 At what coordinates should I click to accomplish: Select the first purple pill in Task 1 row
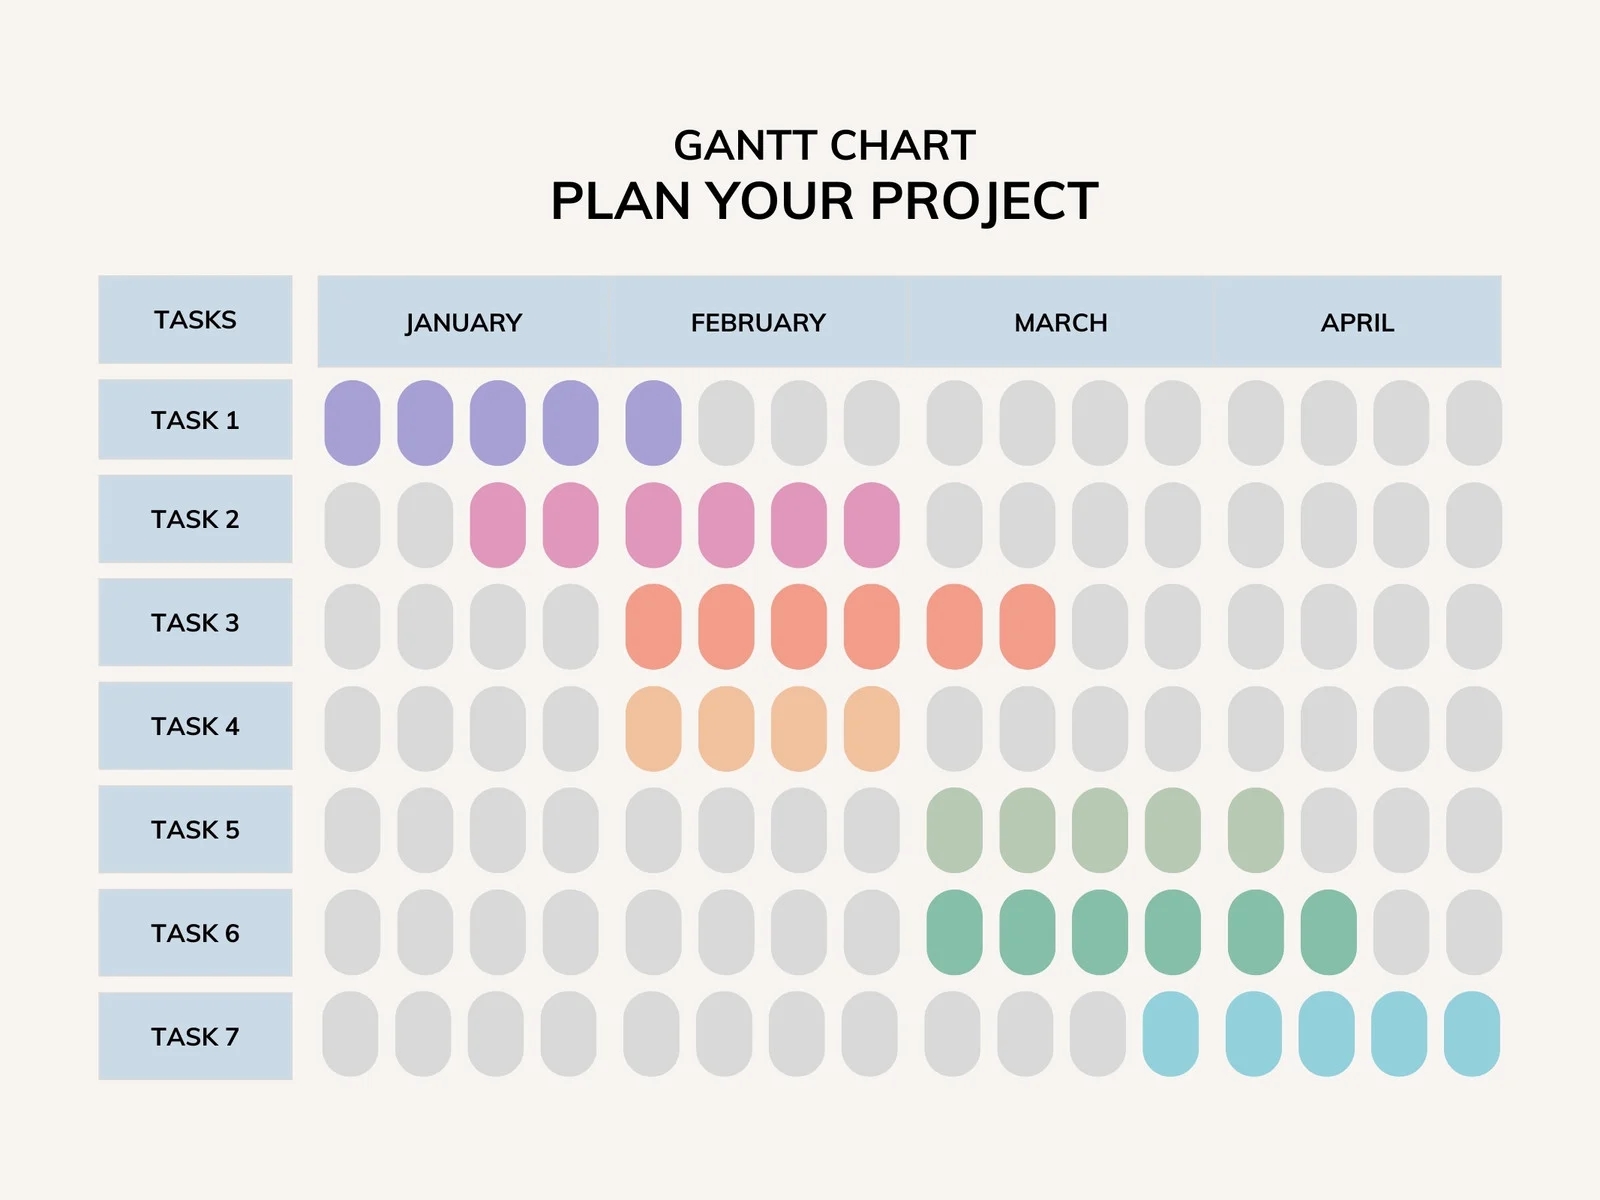tap(353, 423)
